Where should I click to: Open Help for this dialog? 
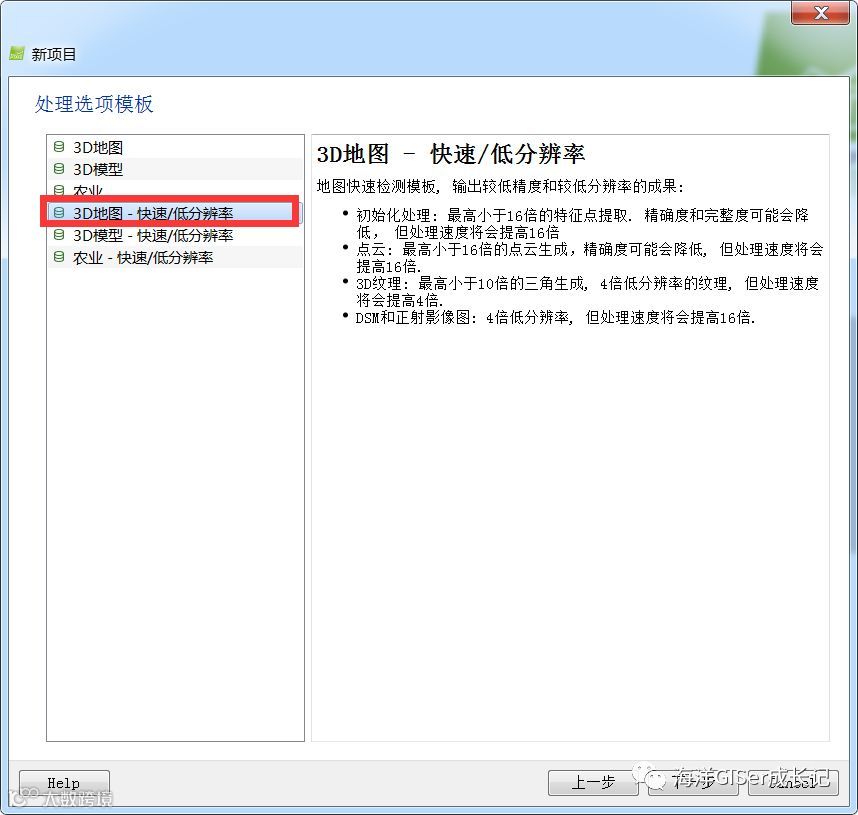64,783
